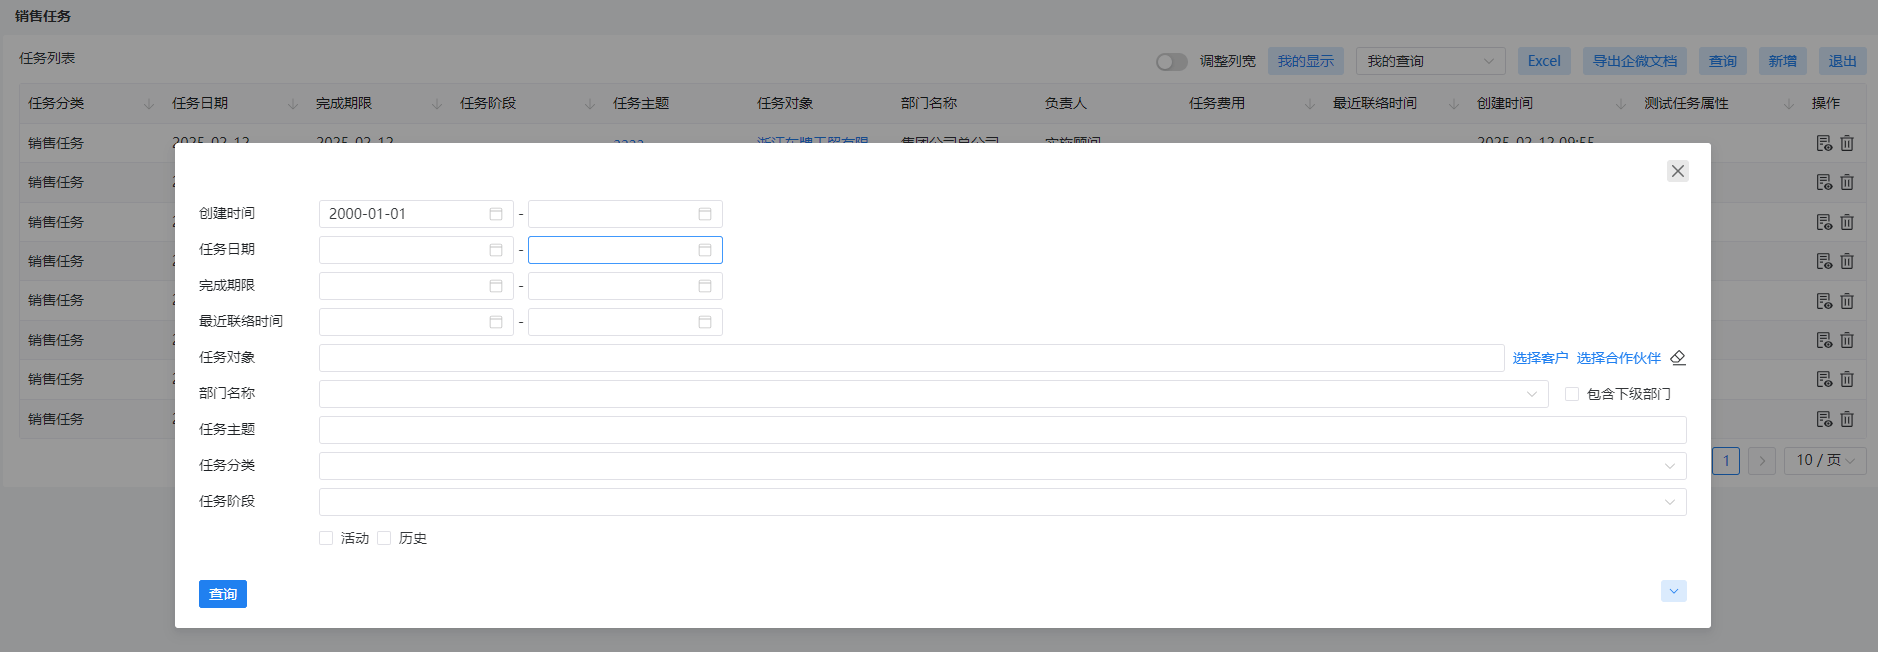Click the sort arrow on 任务日期 column

point(293,104)
